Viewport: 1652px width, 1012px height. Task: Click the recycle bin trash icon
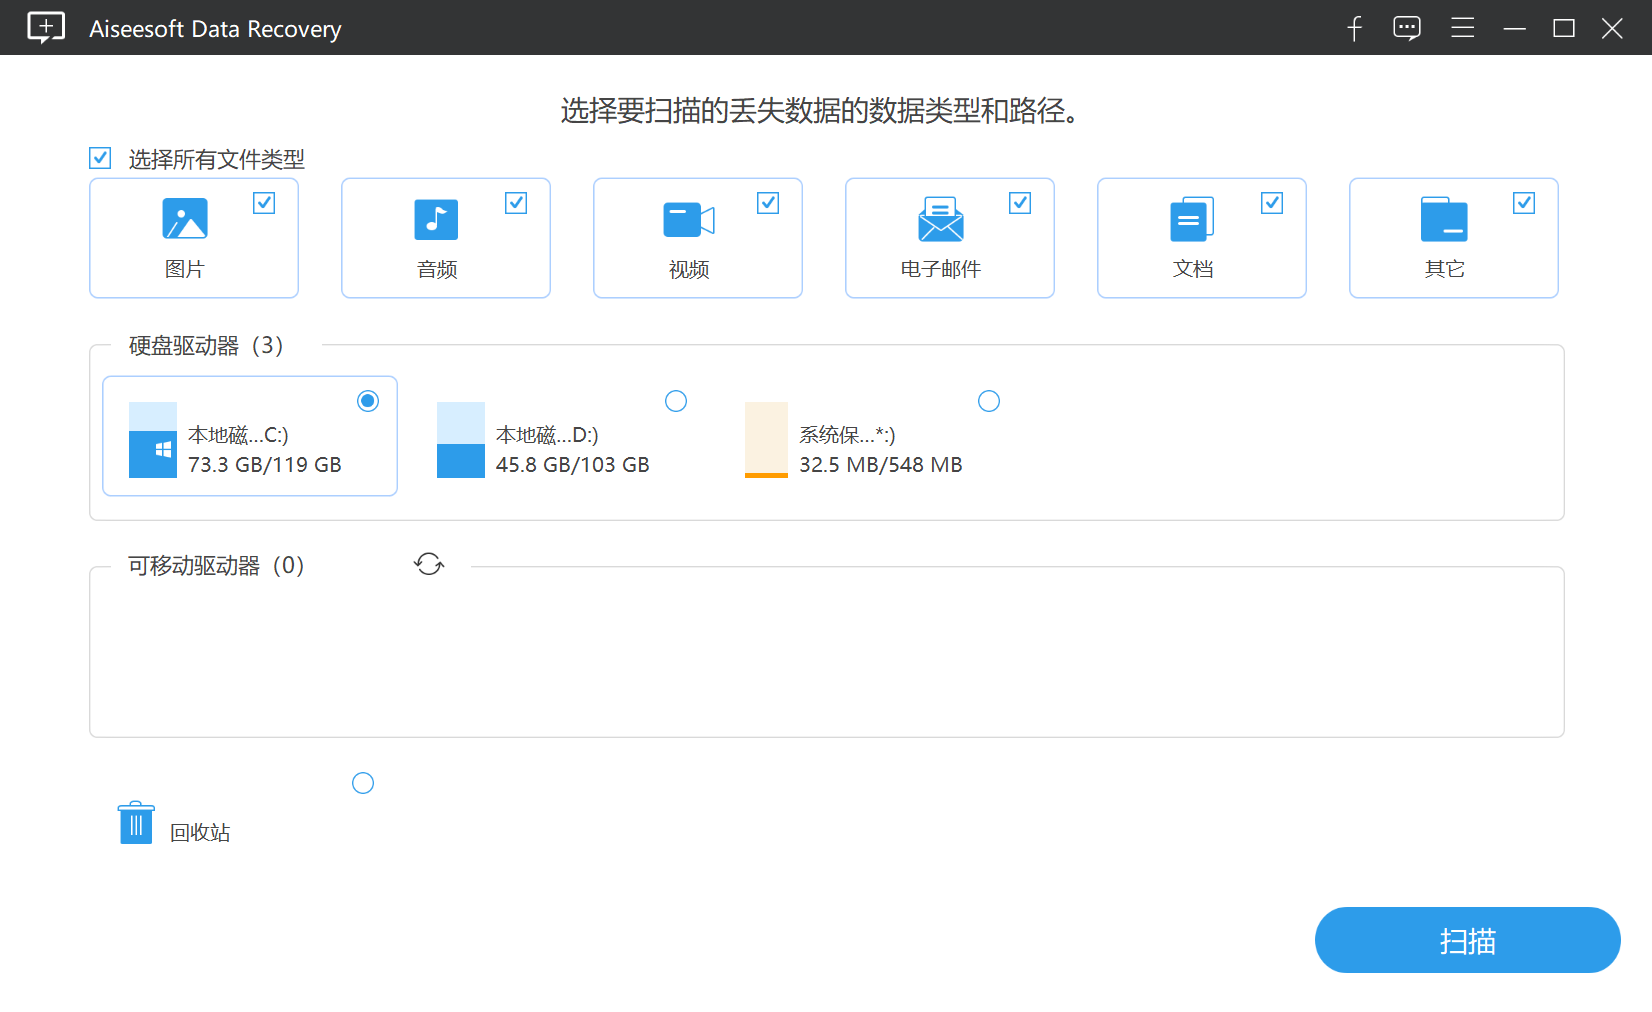point(136,823)
